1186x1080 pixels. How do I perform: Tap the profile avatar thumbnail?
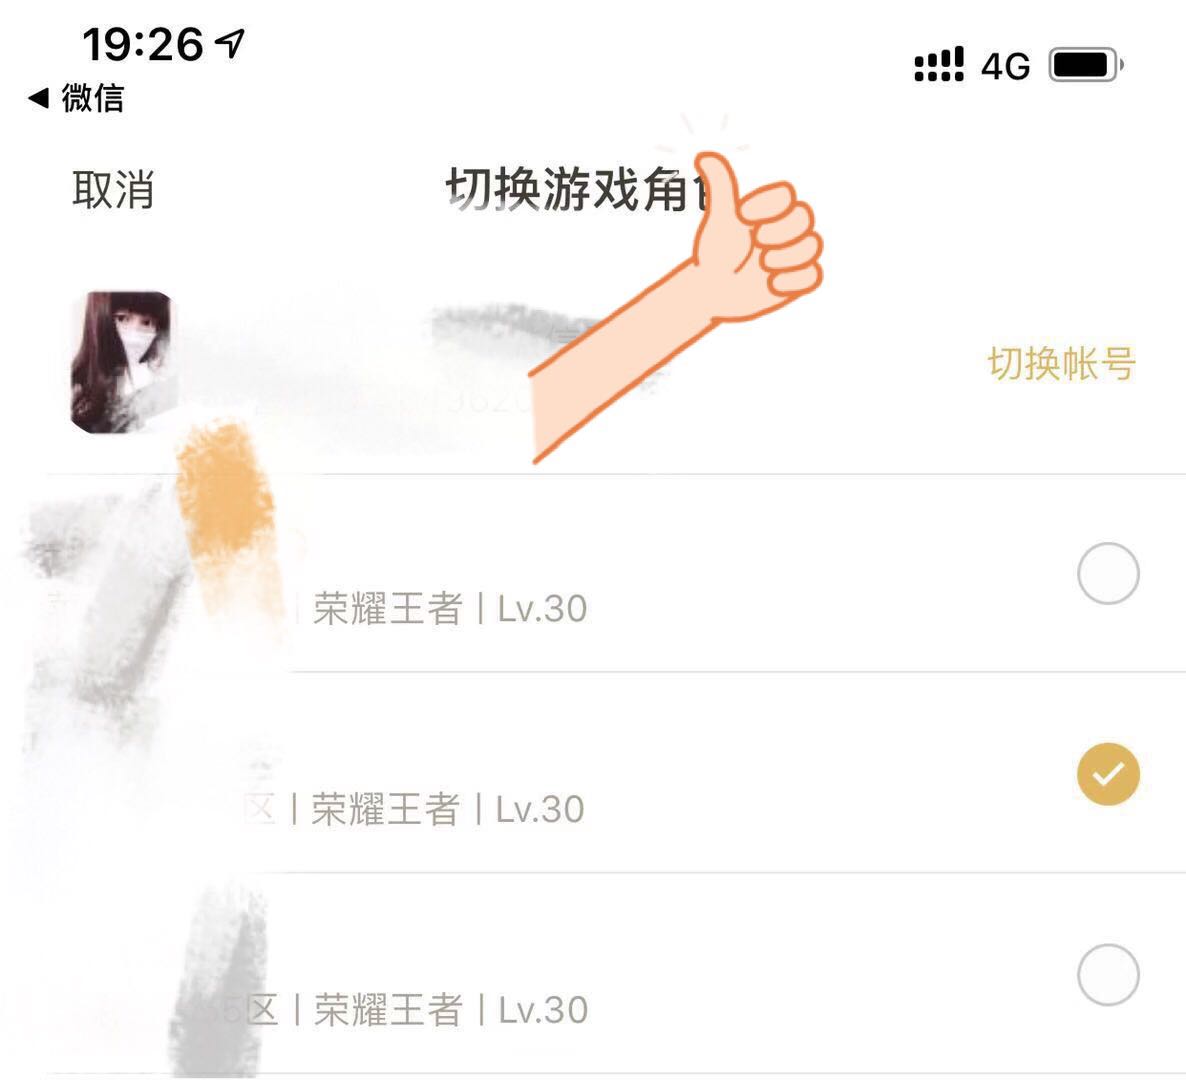(121, 362)
